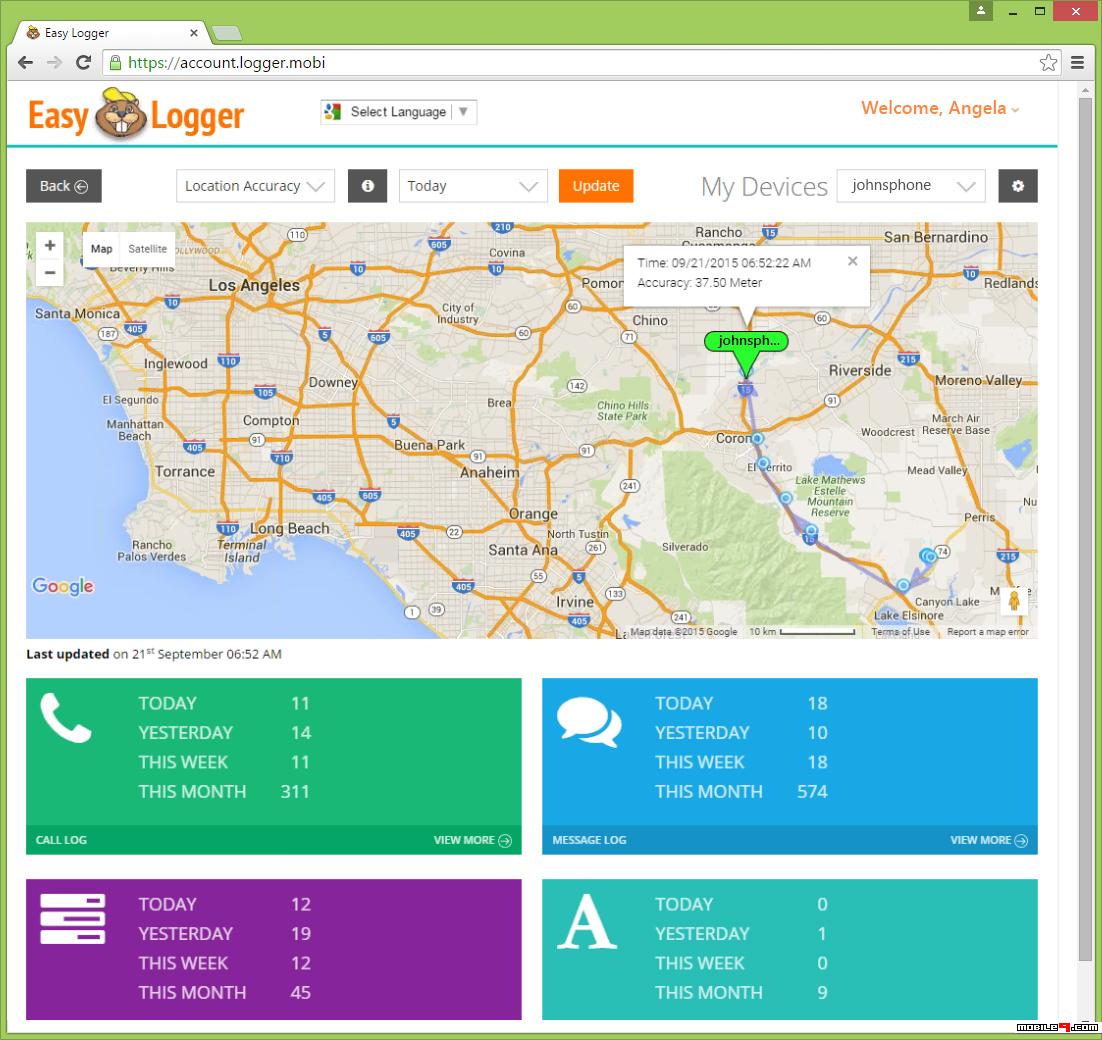Bookmark the page using the star icon

(1048, 62)
